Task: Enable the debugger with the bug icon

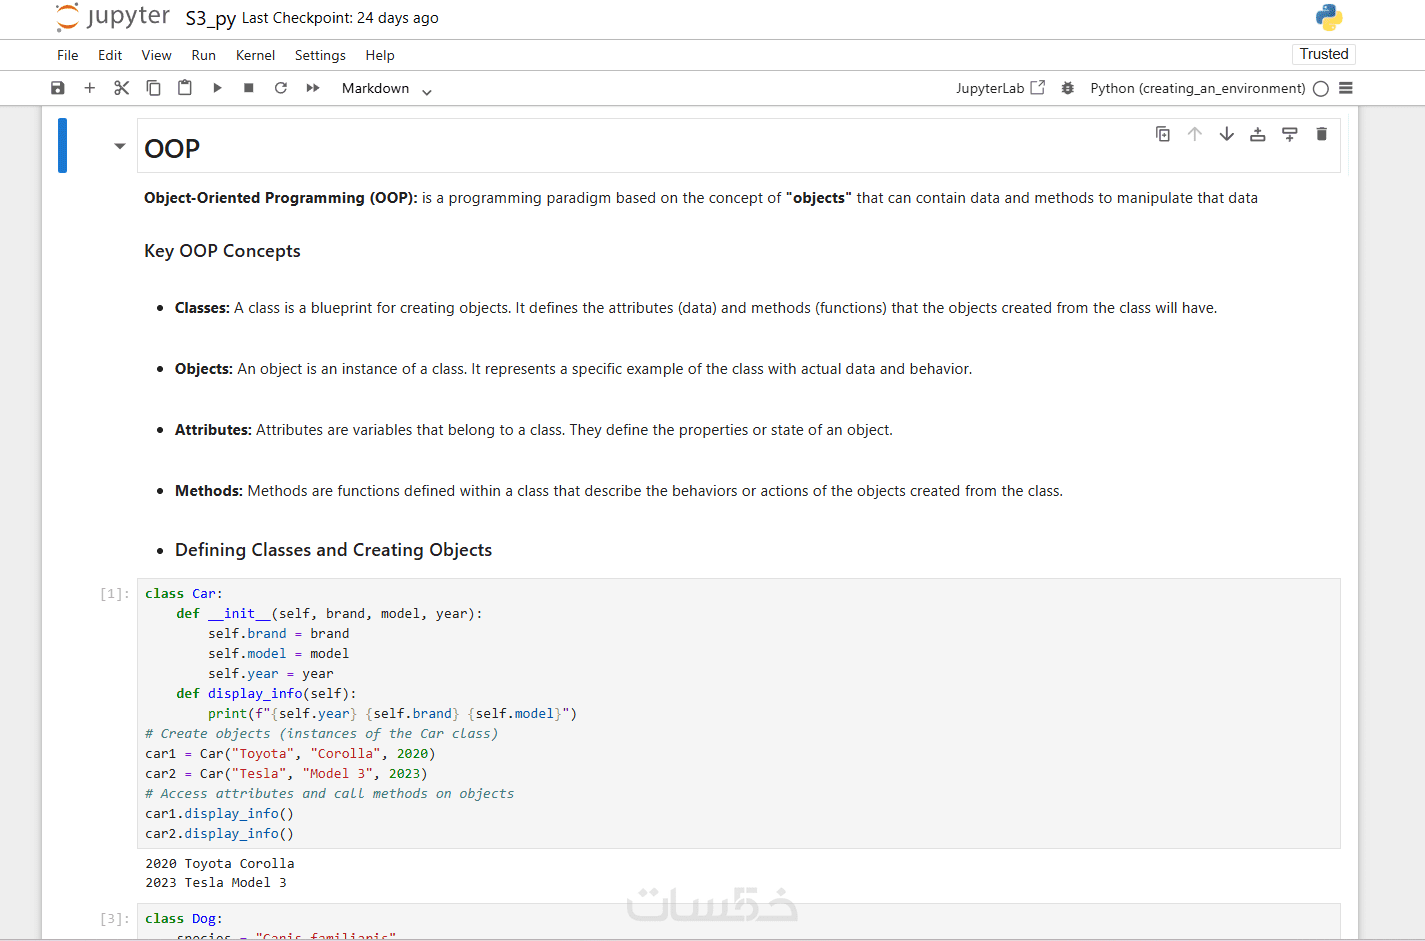Action: [1068, 88]
